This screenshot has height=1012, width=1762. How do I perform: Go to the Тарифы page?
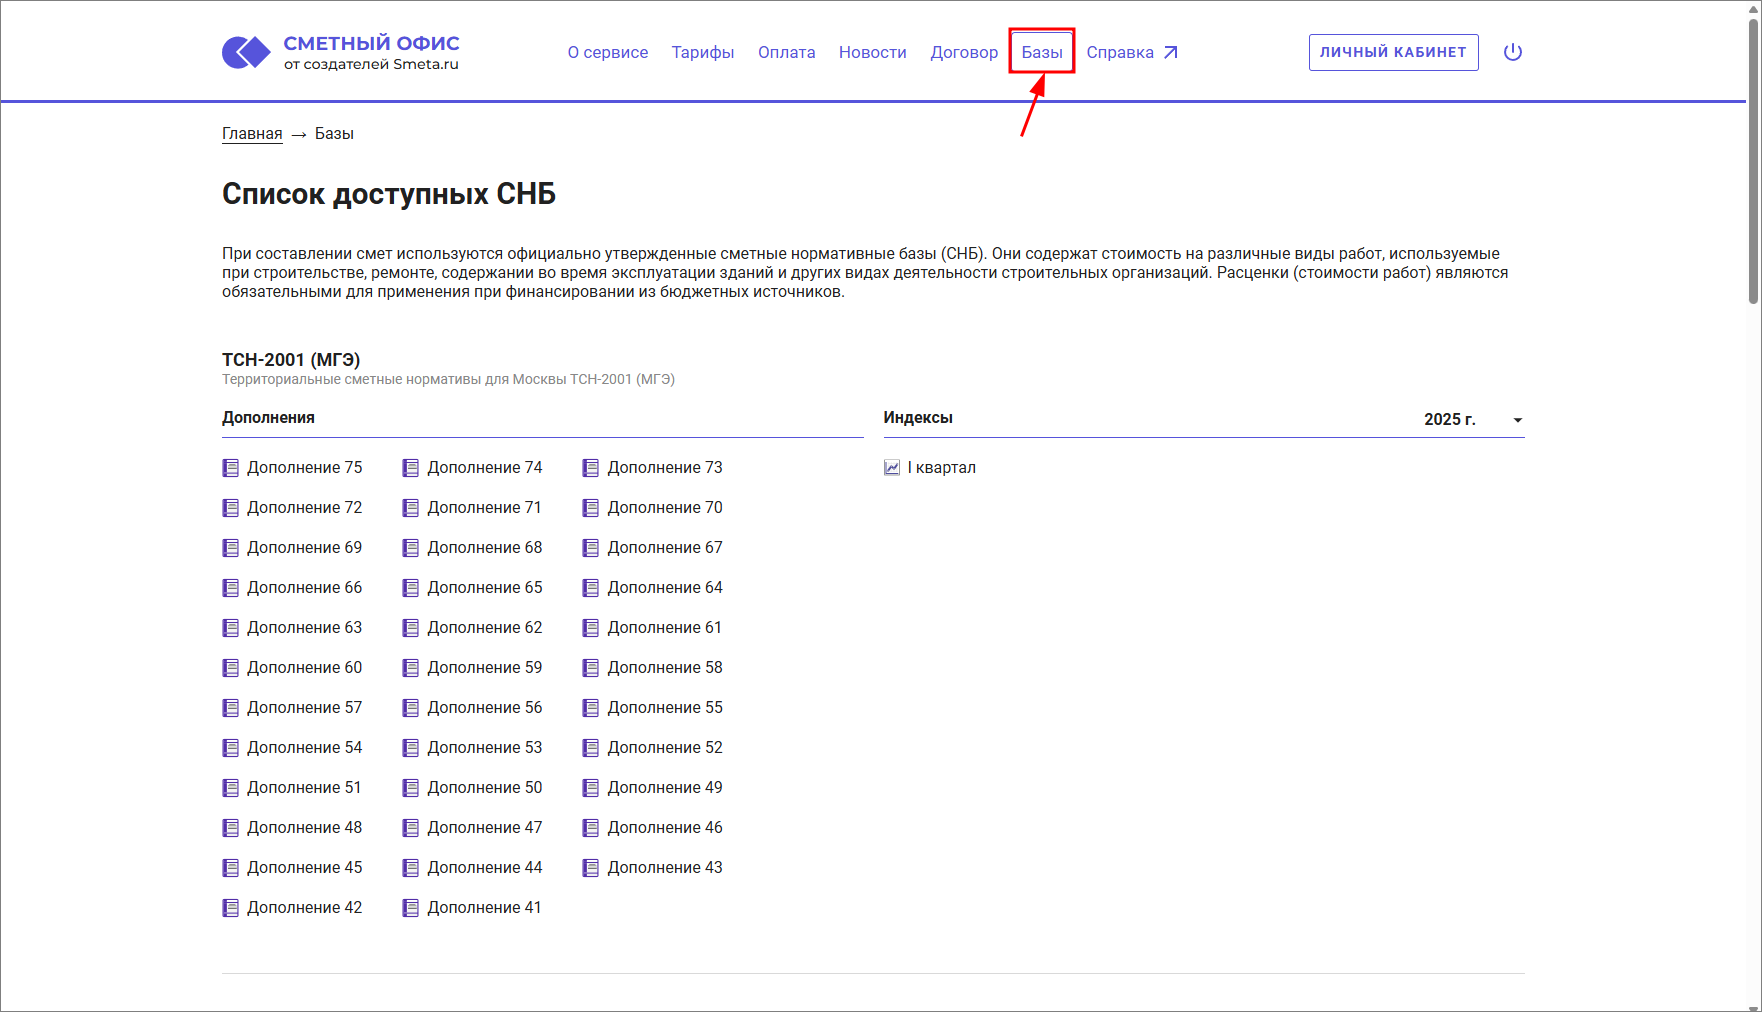pos(702,52)
